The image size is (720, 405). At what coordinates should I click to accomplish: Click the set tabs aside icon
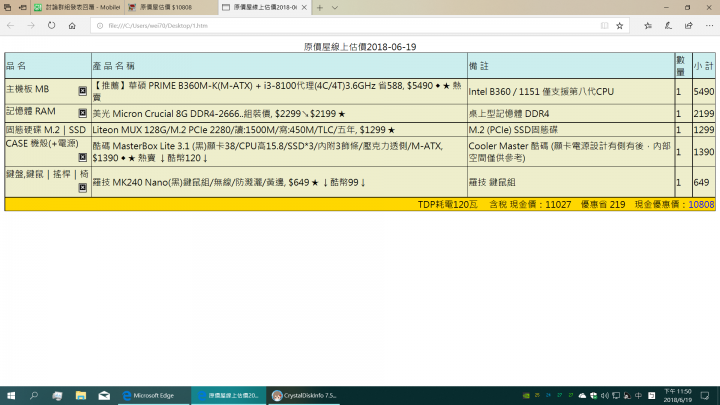[x=22, y=7]
